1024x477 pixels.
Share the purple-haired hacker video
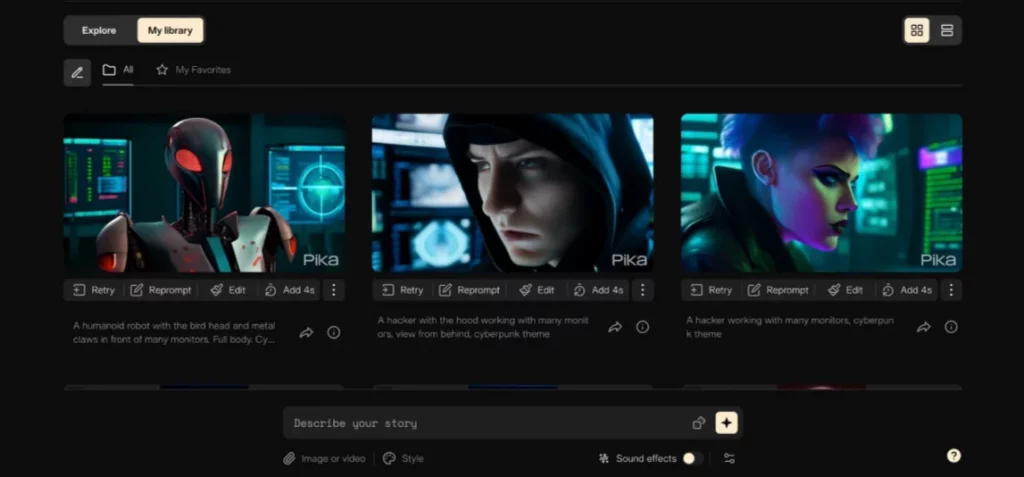924,327
